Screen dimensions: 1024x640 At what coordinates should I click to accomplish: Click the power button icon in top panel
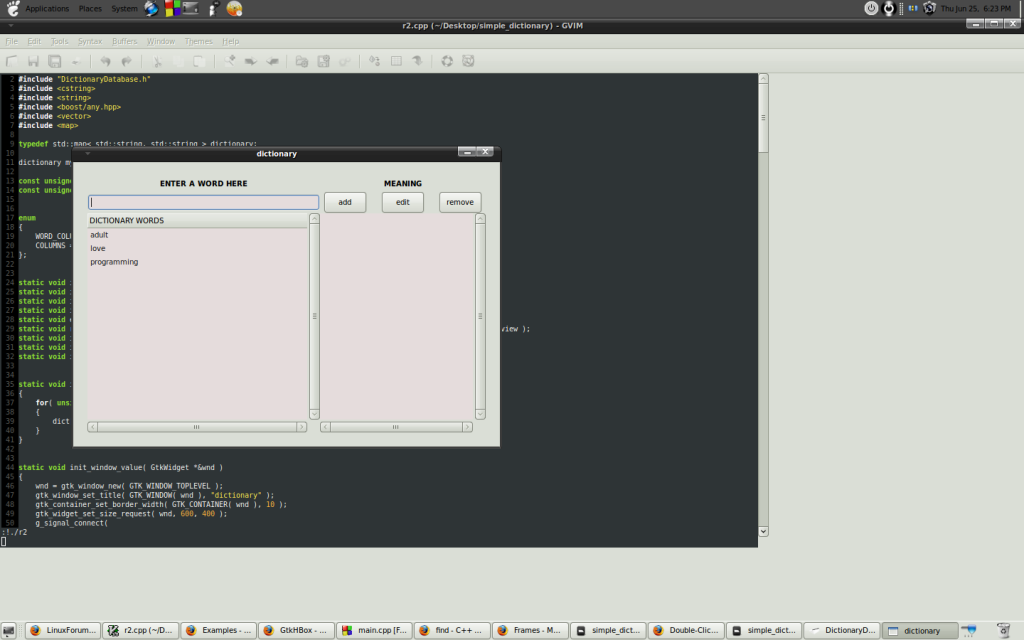tap(871, 8)
